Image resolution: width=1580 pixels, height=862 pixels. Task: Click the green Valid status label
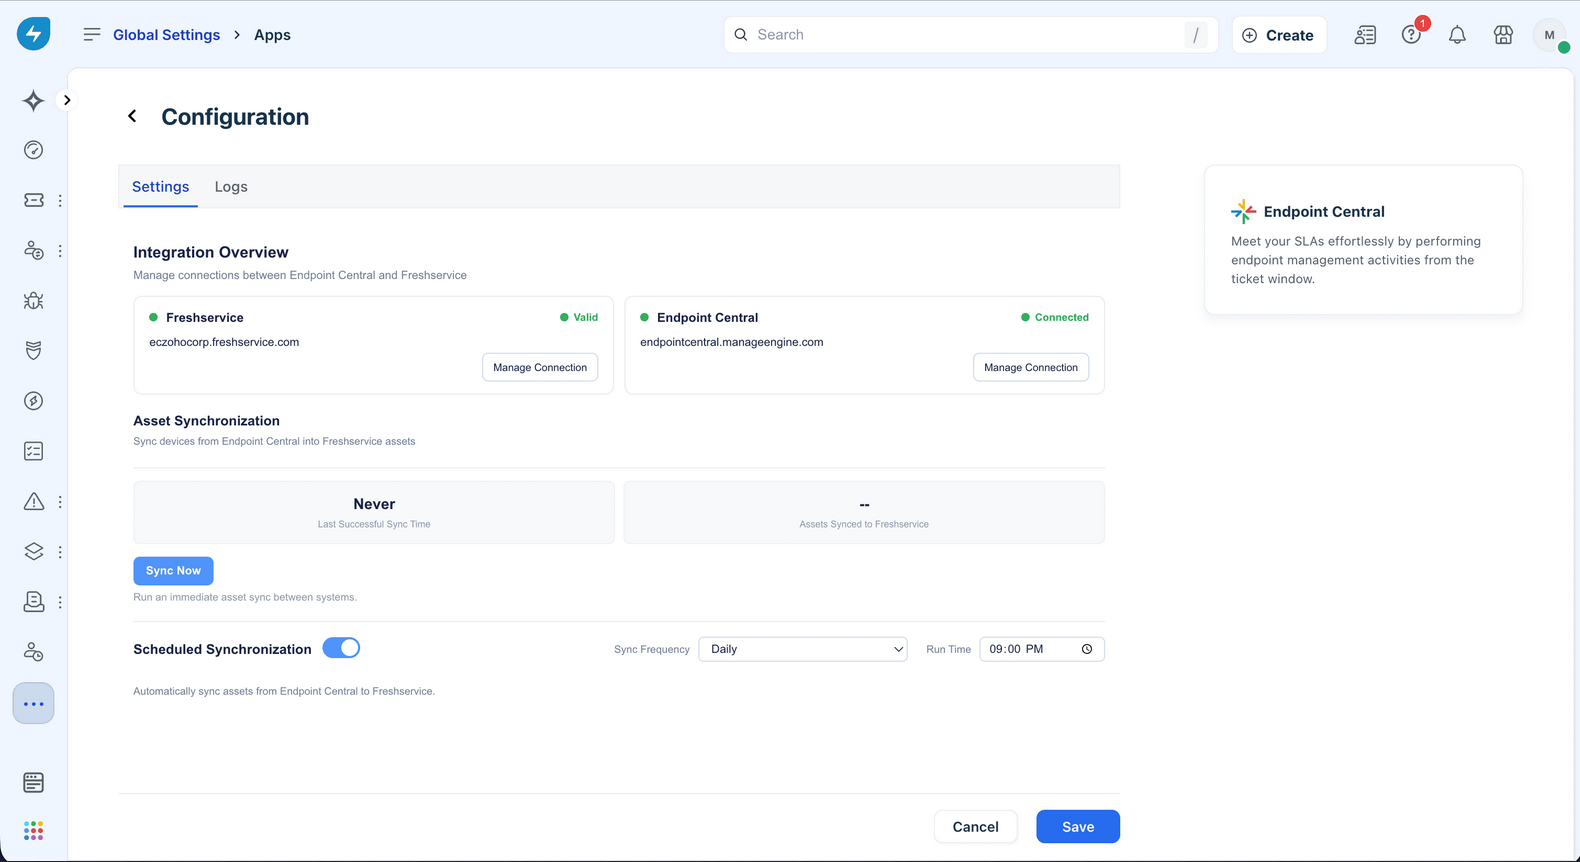point(579,317)
